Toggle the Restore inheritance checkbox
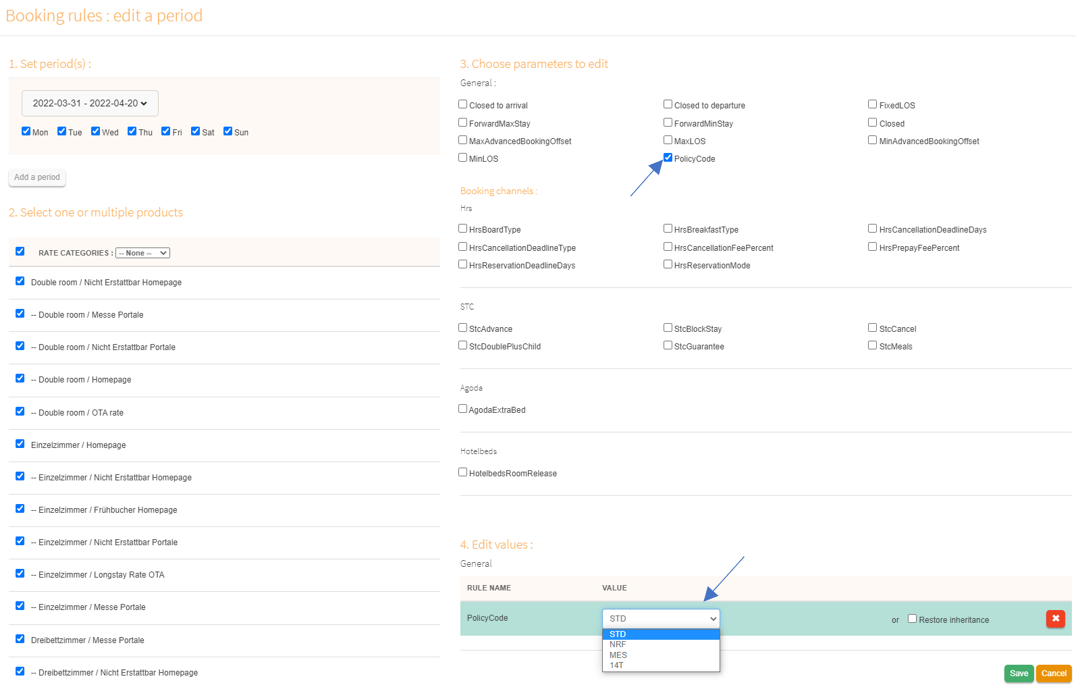This screenshot has width=1076, height=691. pos(912,619)
